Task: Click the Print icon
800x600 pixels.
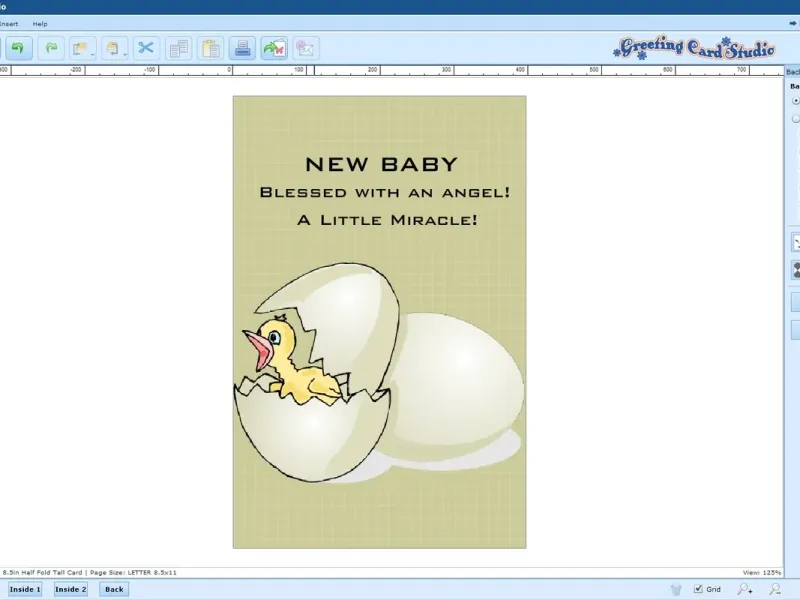Action: point(242,48)
